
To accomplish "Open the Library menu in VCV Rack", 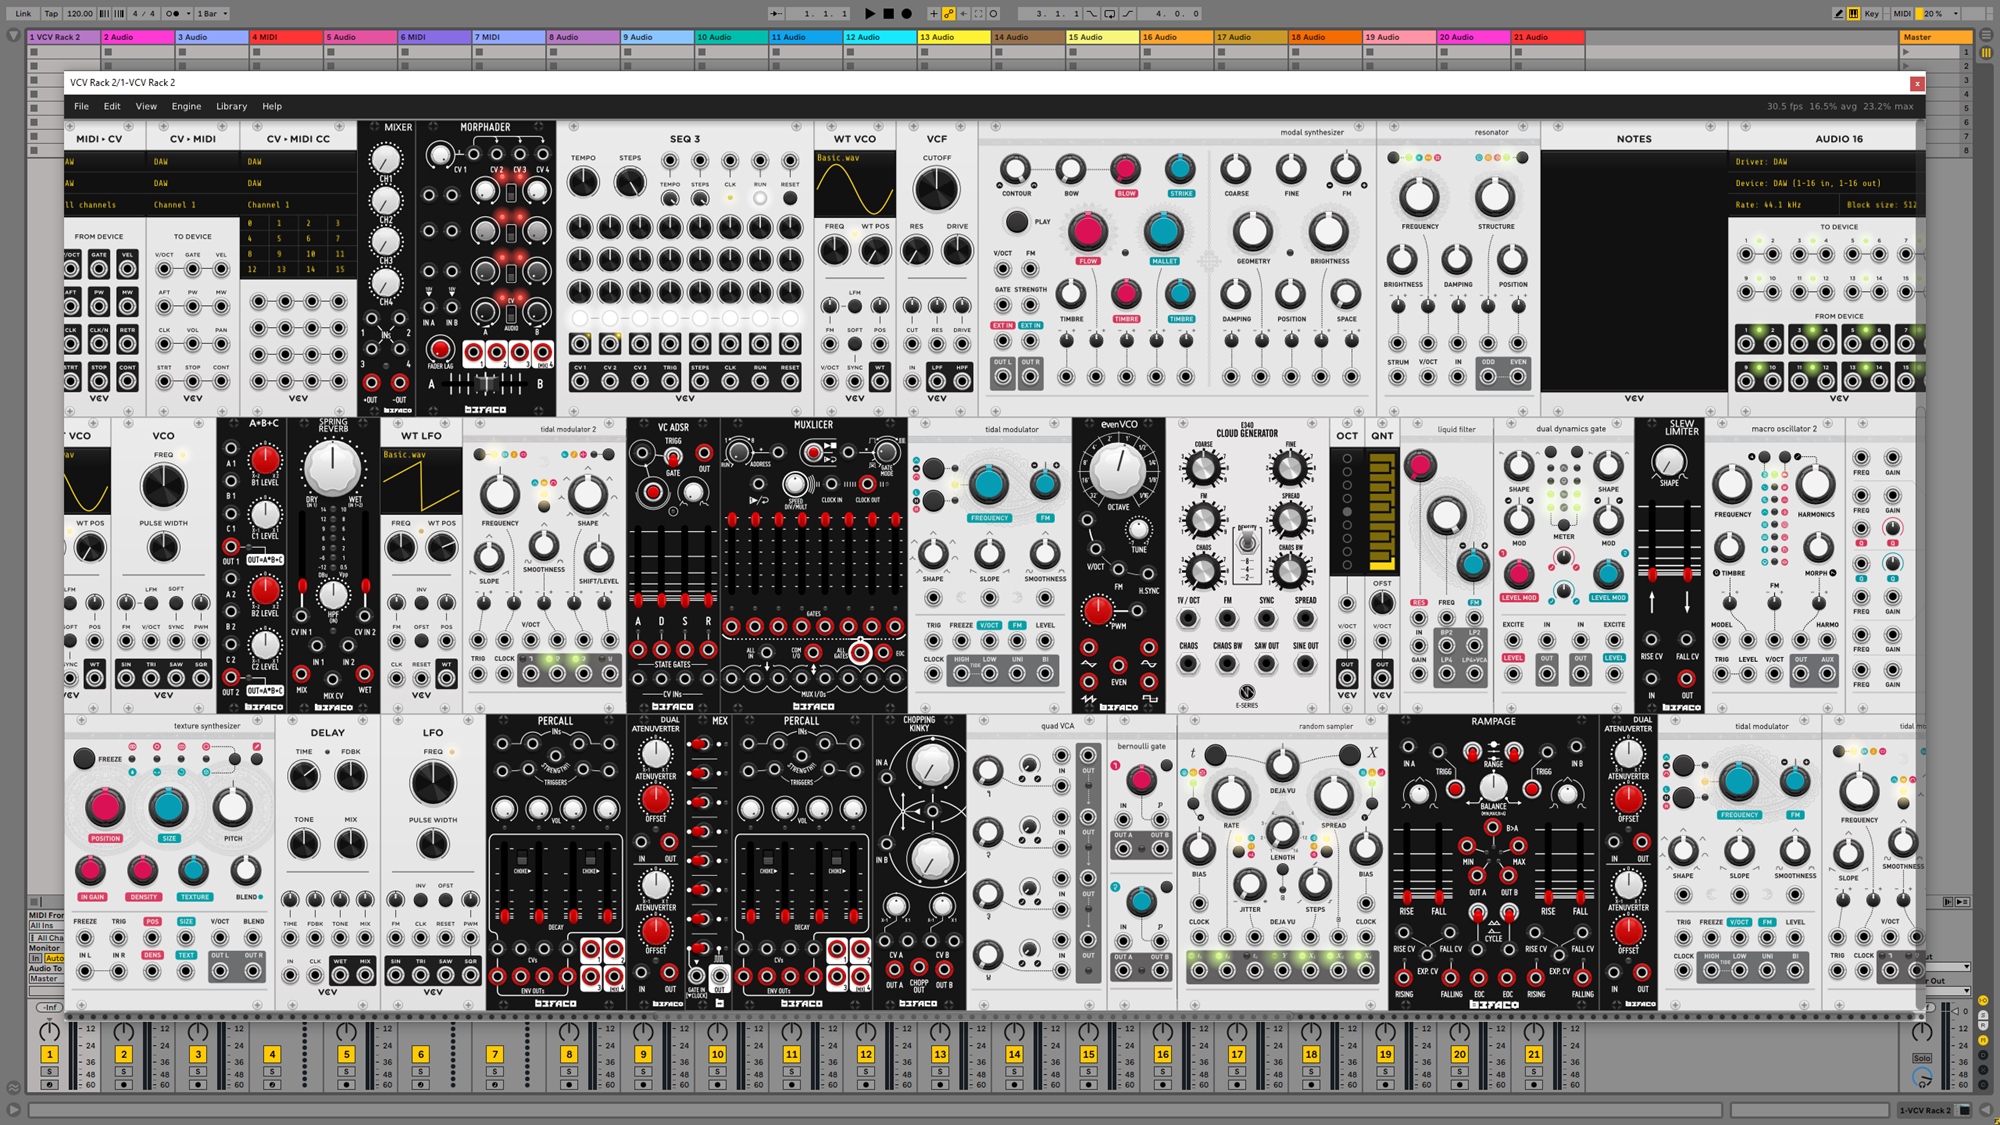I will (x=231, y=106).
